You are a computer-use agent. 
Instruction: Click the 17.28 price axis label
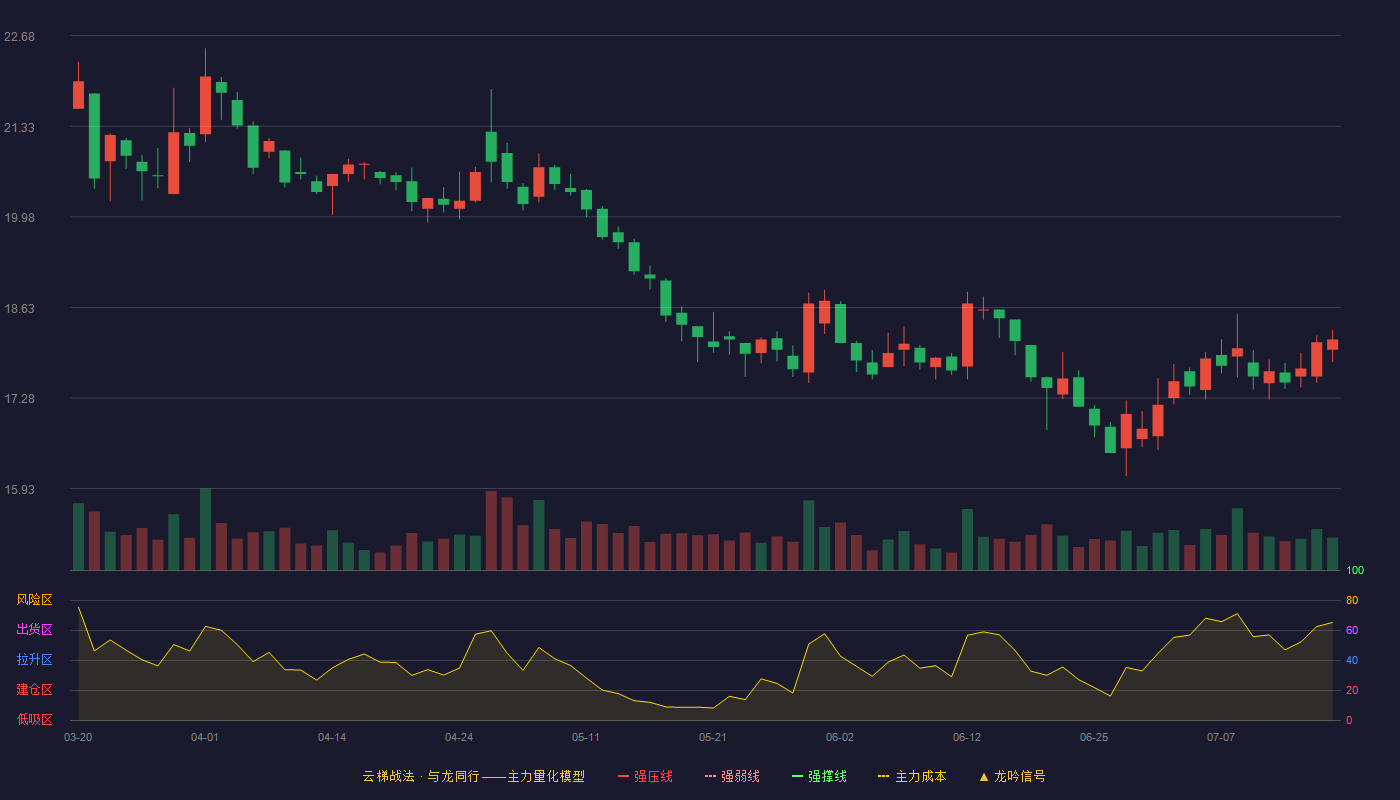19,399
